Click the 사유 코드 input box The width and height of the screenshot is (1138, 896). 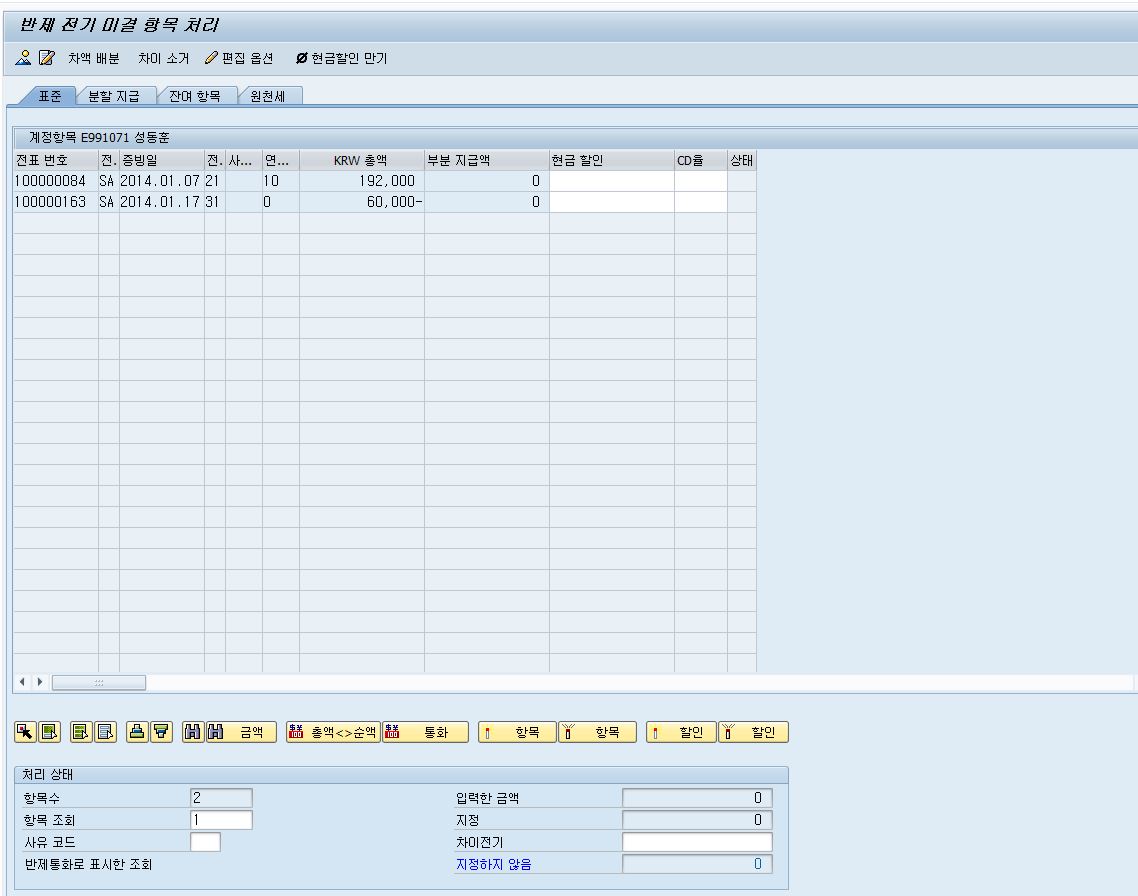tap(205, 842)
